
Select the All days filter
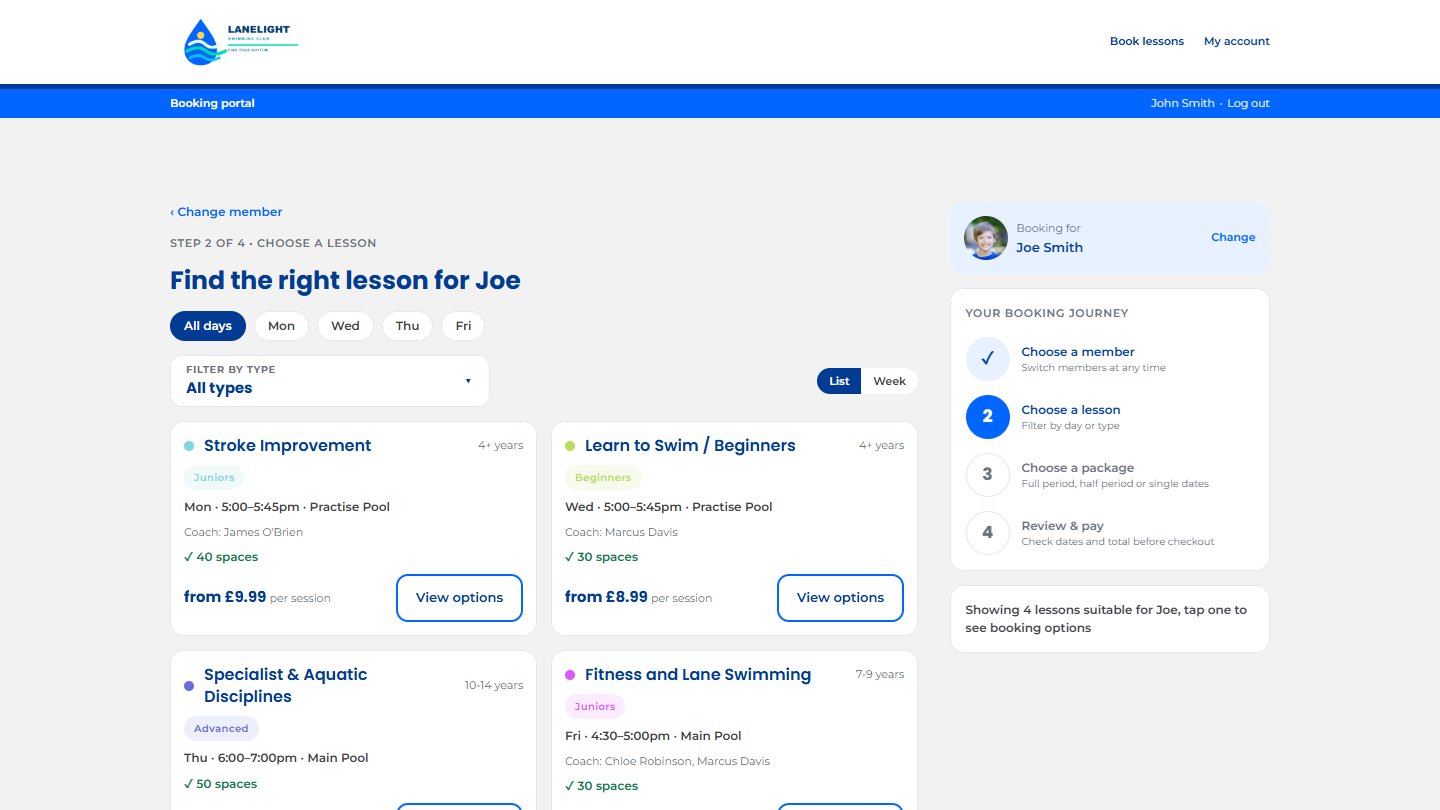click(208, 326)
